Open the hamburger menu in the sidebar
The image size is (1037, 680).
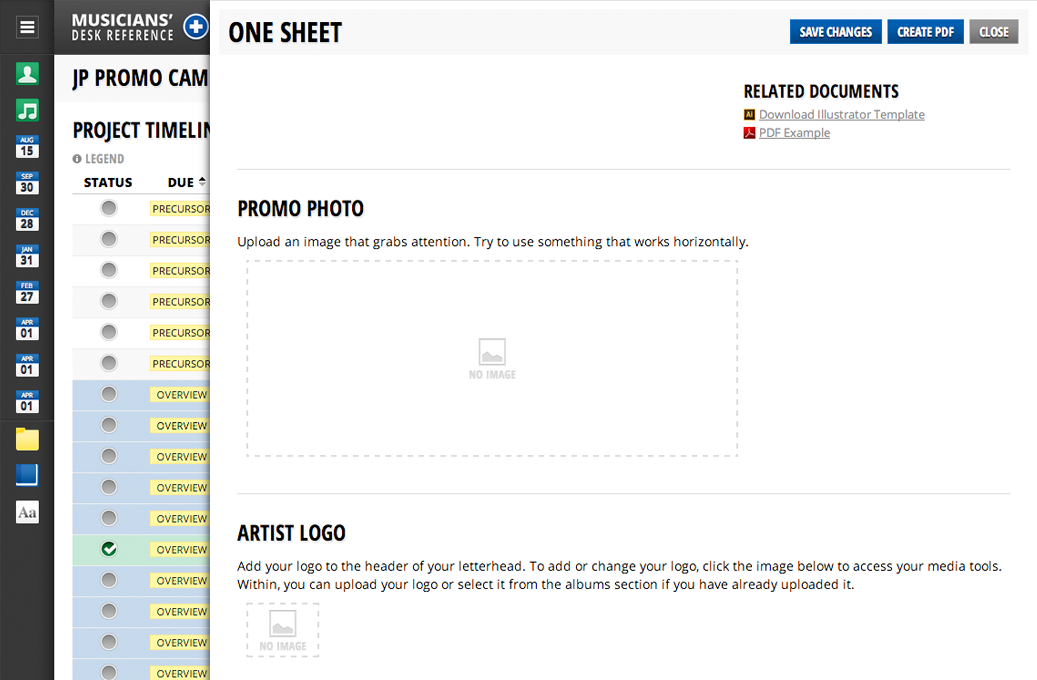[27, 27]
